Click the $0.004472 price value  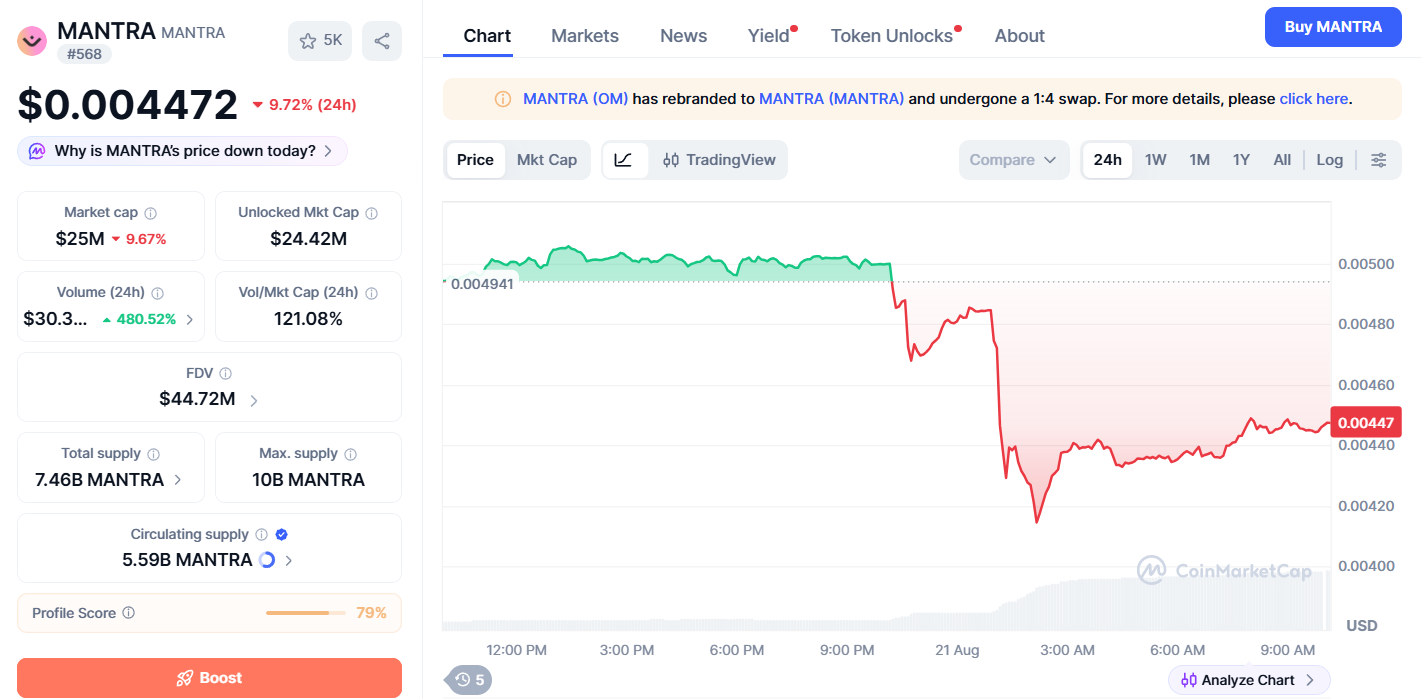pyautogui.click(x=128, y=105)
